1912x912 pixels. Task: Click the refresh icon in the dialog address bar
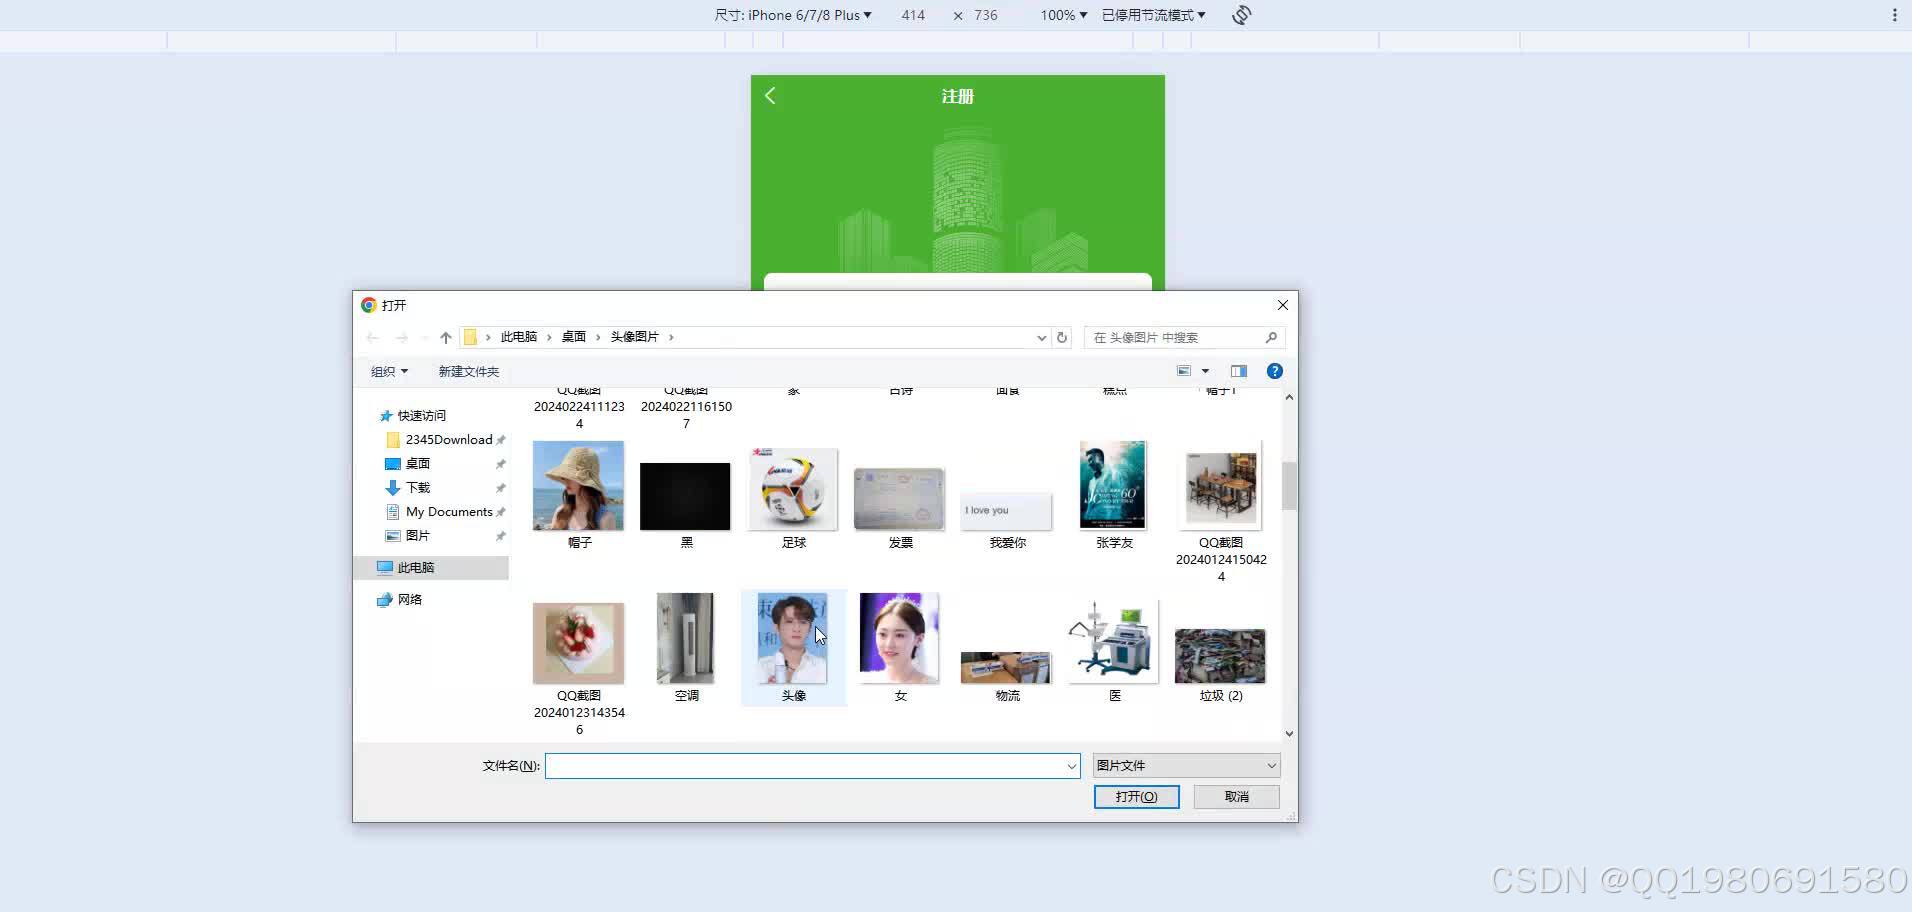tap(1061, 337)
